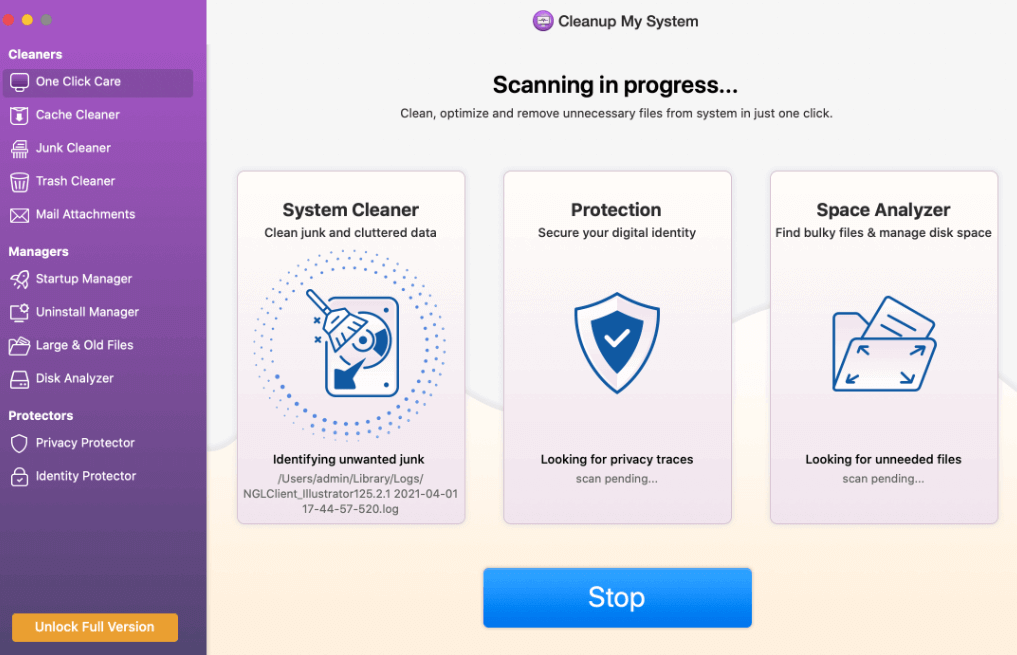
Task: Click the Cache Cleaner sidebar icon
Action: pyautogui.click(x=19, y=115)
